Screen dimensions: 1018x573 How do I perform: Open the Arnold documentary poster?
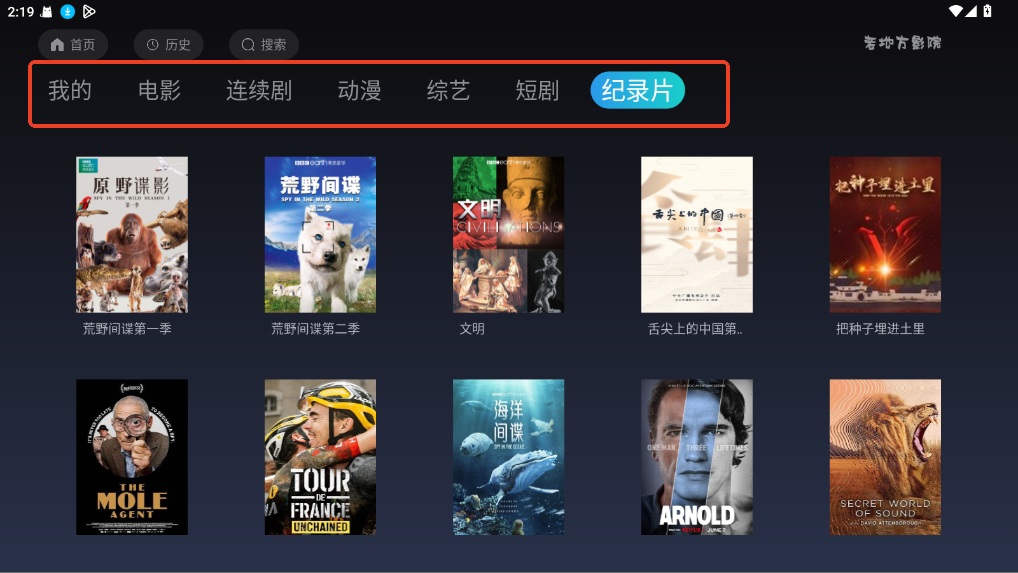[x=697, y=457]
